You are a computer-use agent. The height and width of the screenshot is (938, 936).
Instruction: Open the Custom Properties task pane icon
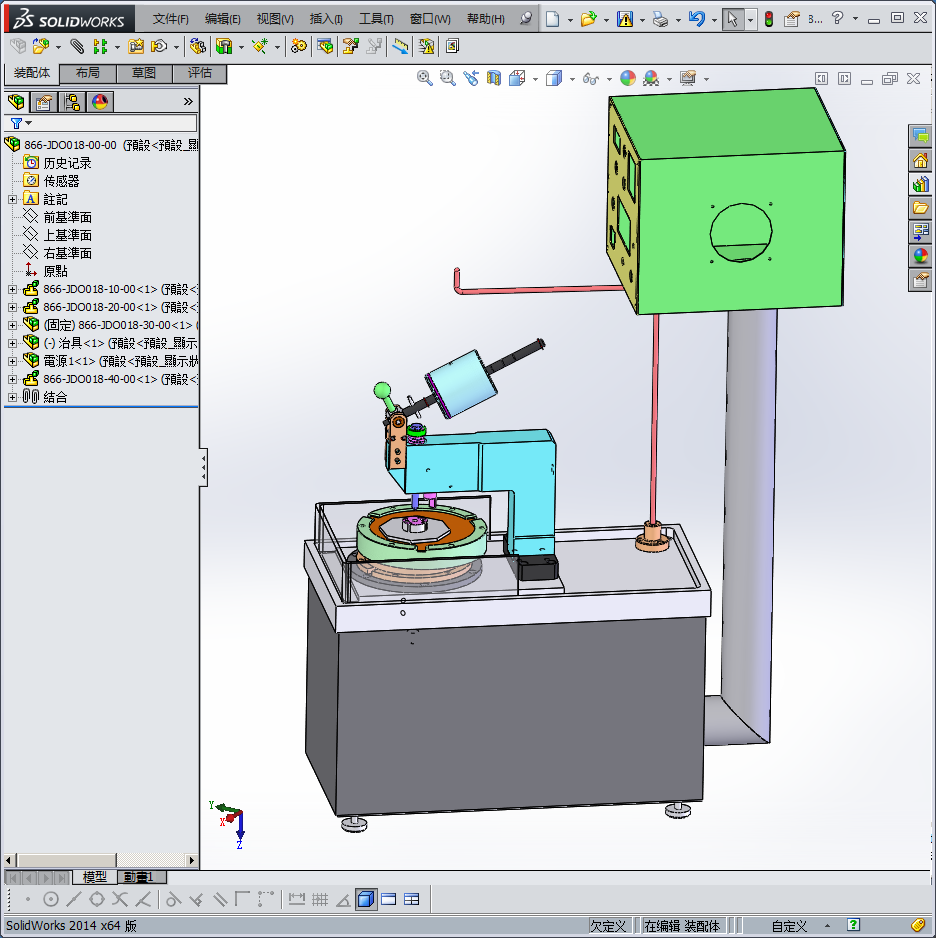tap(920, 280)
